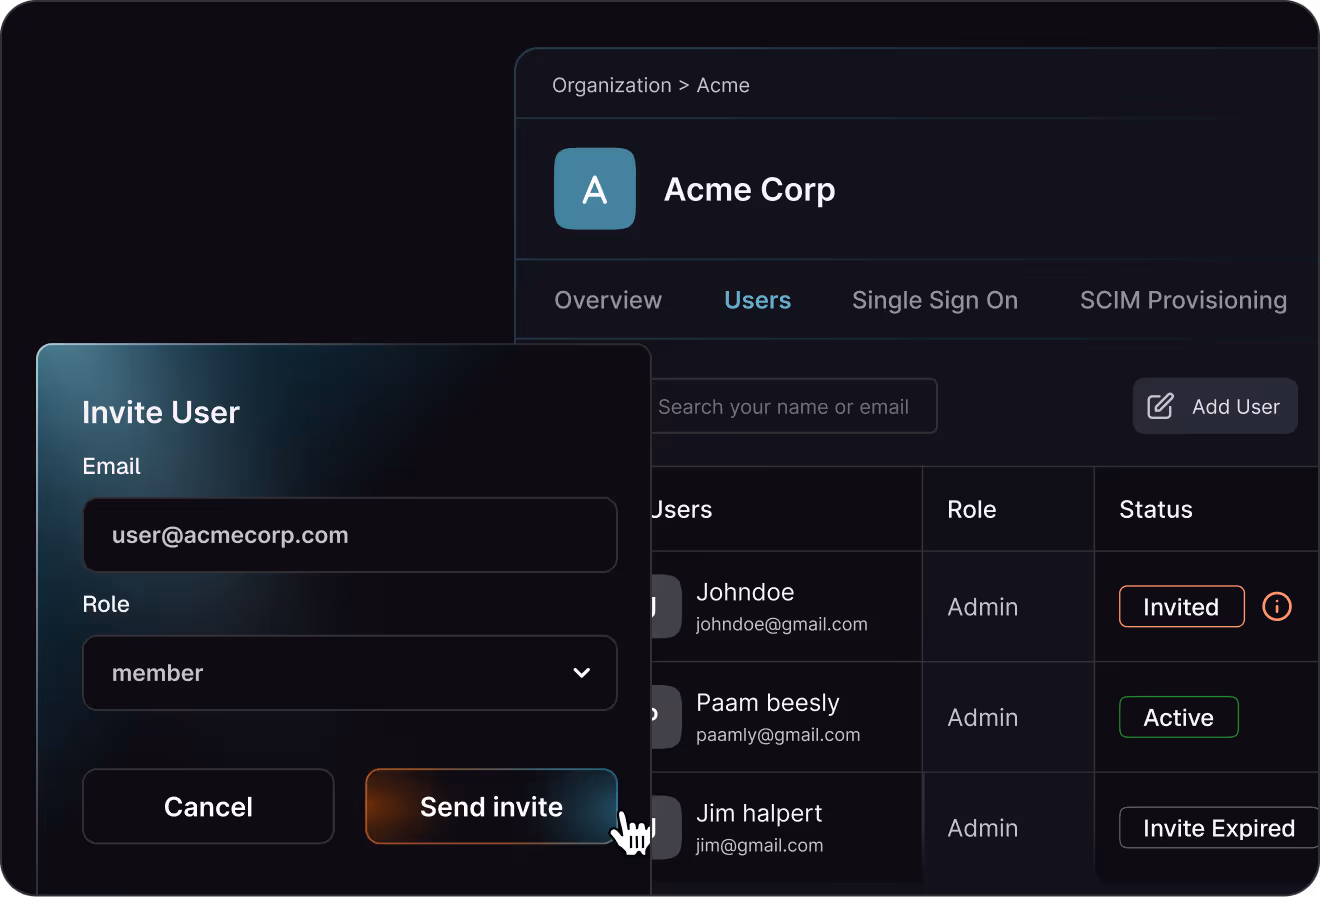This screenshot has width=1320, height=897.
Task: Click the Add User label
Action: 1236,406
